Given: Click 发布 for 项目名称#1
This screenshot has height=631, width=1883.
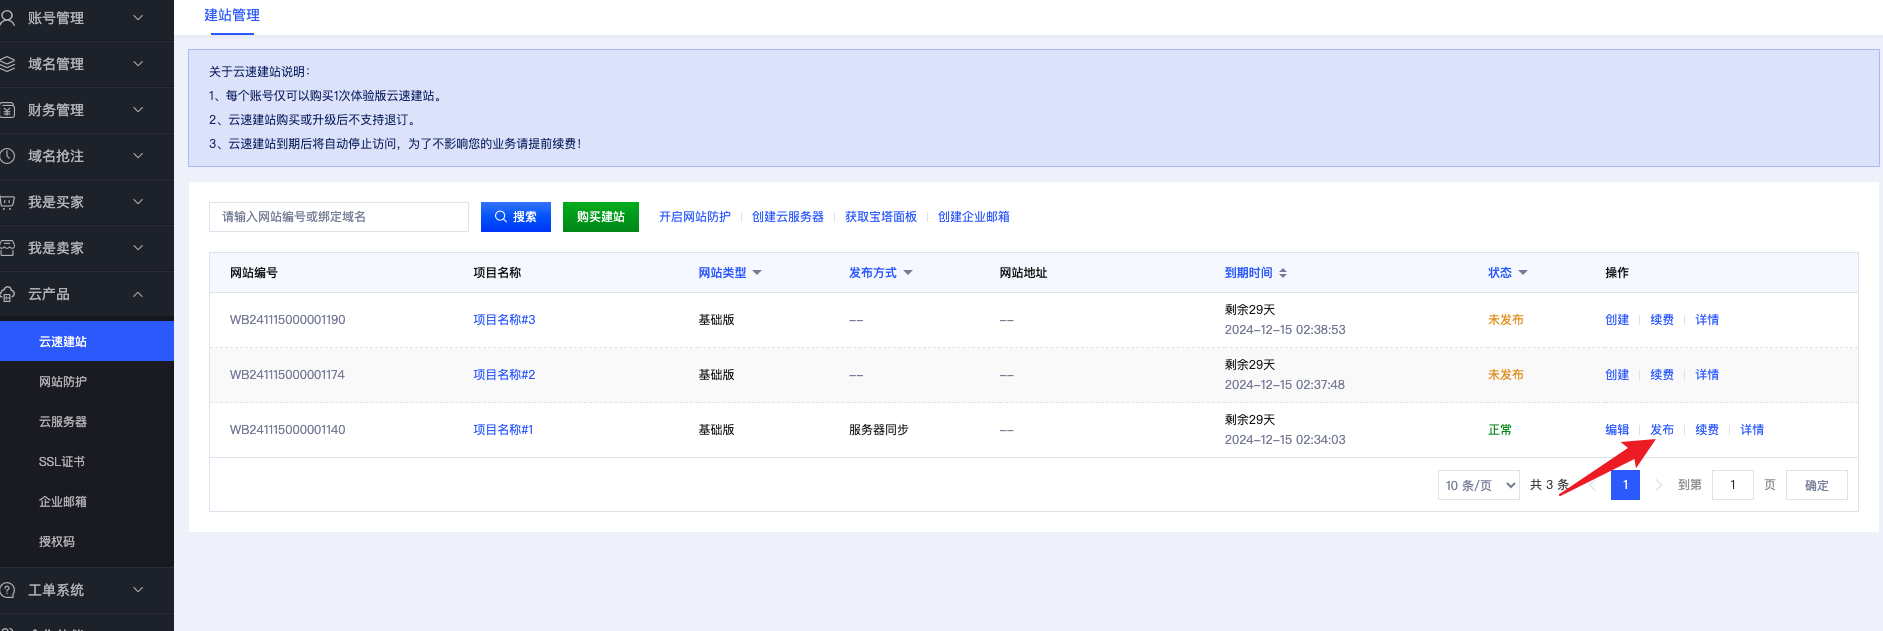Looking at the screenshot, I should (1662, 430).
